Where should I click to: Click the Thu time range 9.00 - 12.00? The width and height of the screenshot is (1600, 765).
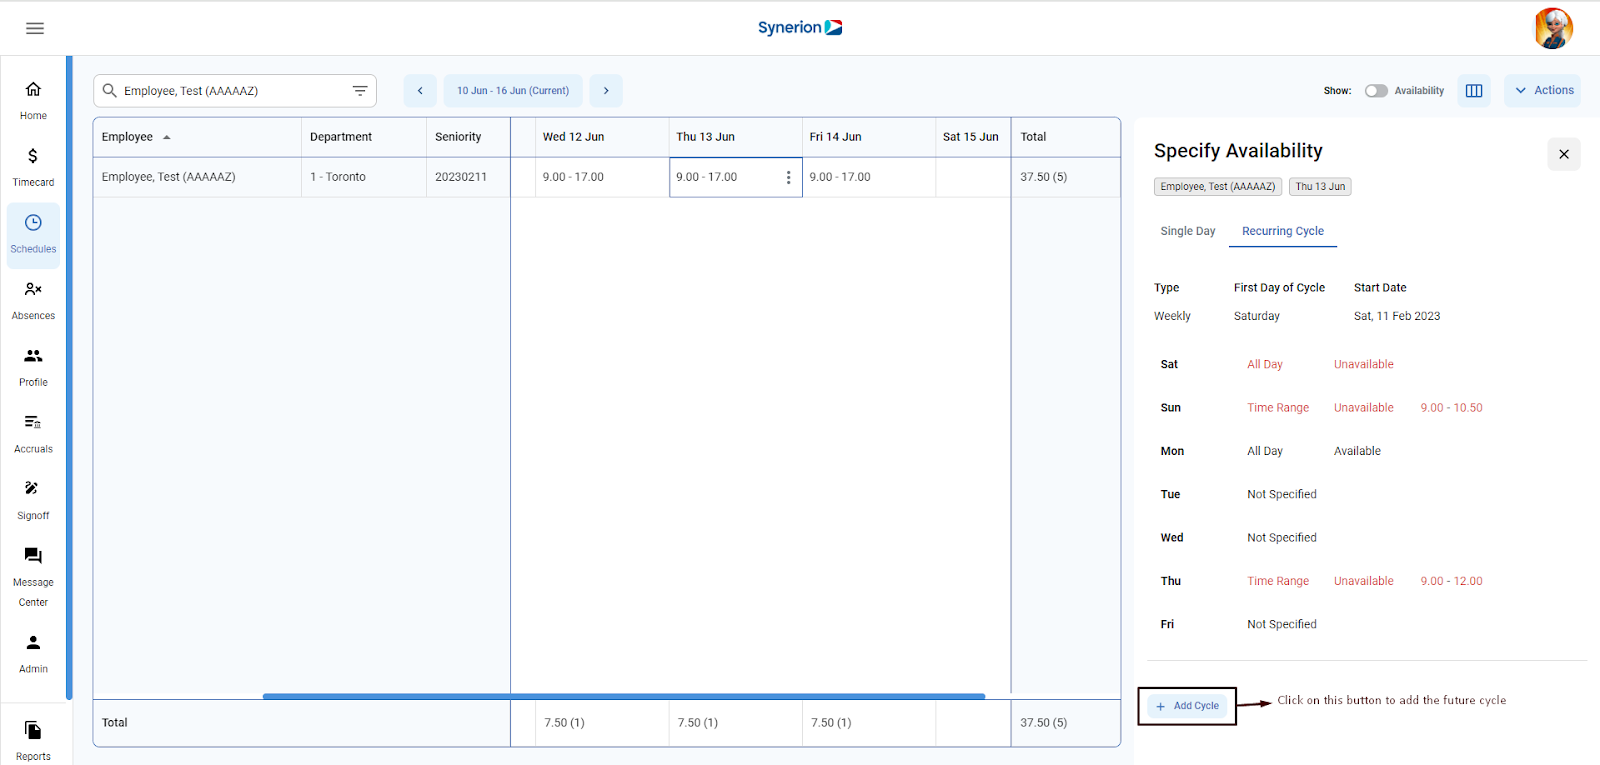click(1451, 581)
